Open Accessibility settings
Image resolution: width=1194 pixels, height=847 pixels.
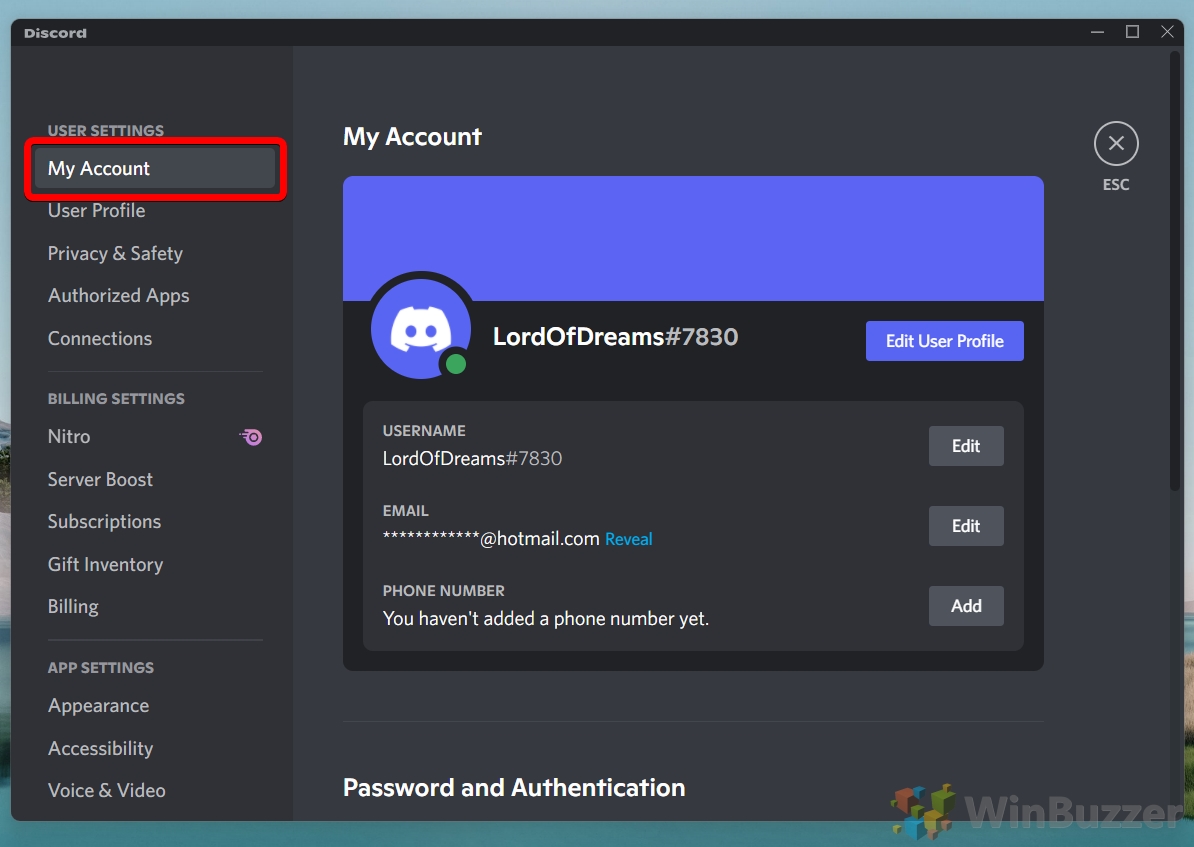click(x=100, y=748)
